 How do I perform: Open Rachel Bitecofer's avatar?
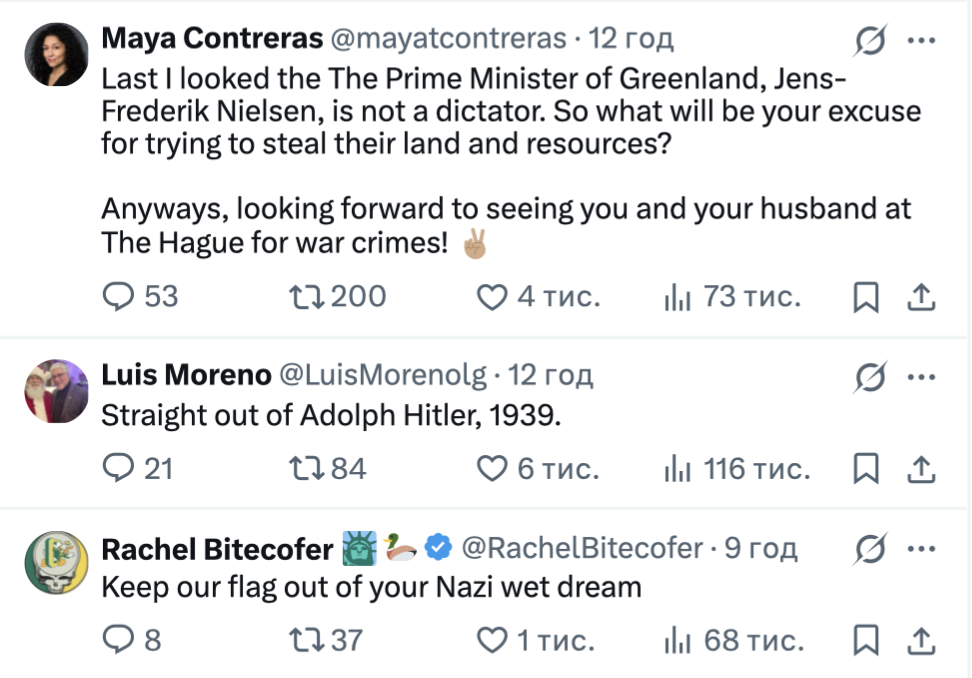56,562
